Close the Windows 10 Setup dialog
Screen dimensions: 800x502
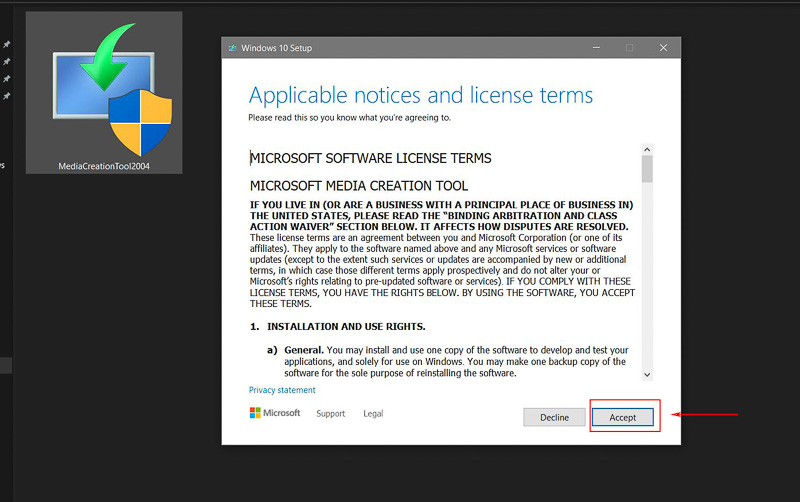click(663, 48)
